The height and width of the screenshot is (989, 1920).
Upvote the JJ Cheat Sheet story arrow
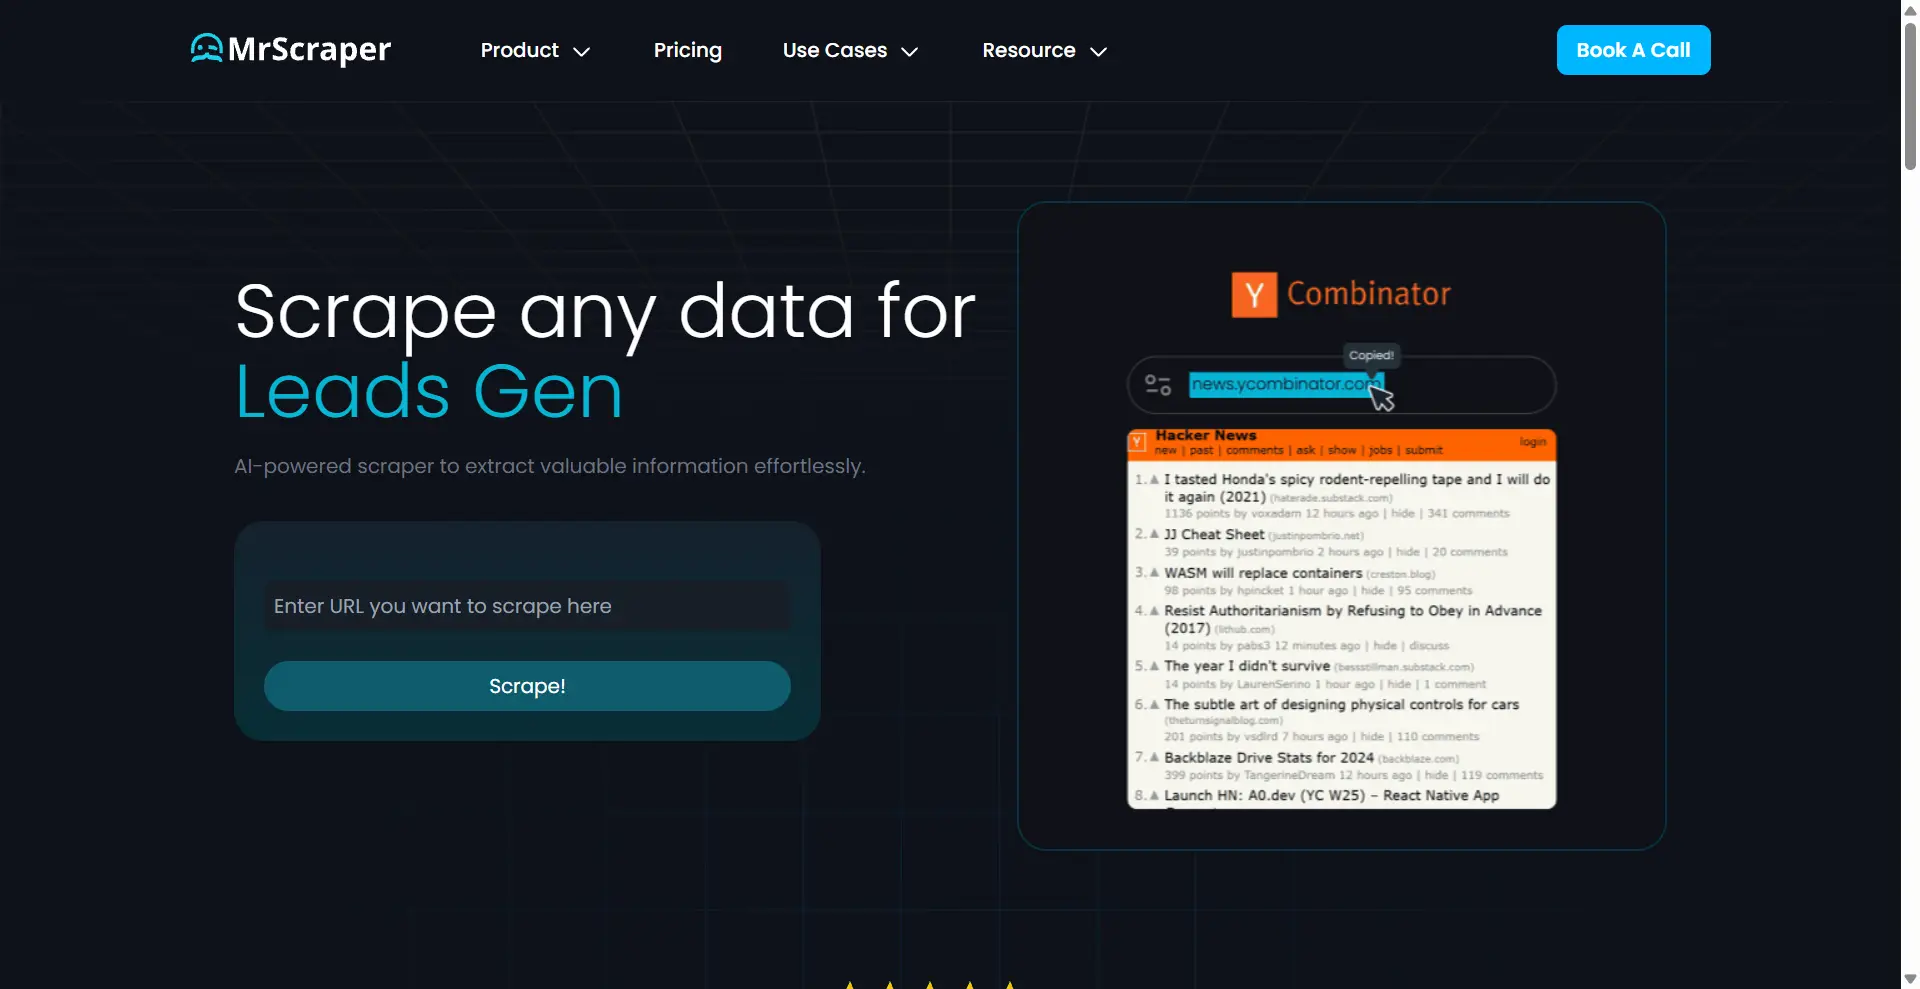(x=1154, y=534)
